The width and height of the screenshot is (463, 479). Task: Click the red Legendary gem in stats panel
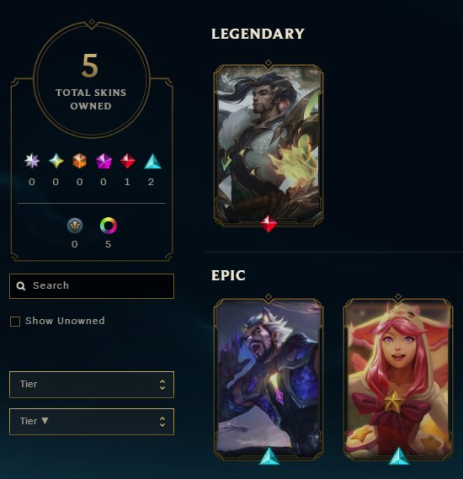(x=127, y=161)
